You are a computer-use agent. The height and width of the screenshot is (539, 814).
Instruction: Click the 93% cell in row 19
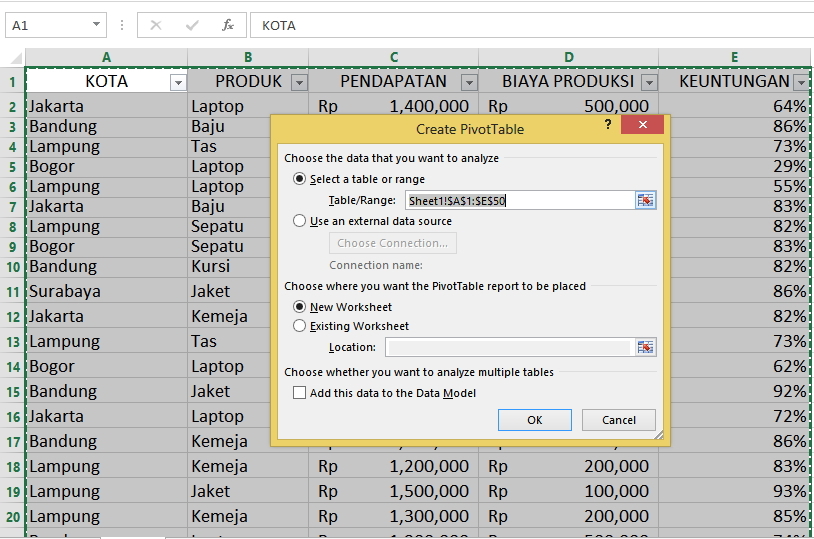coord(734,491)
